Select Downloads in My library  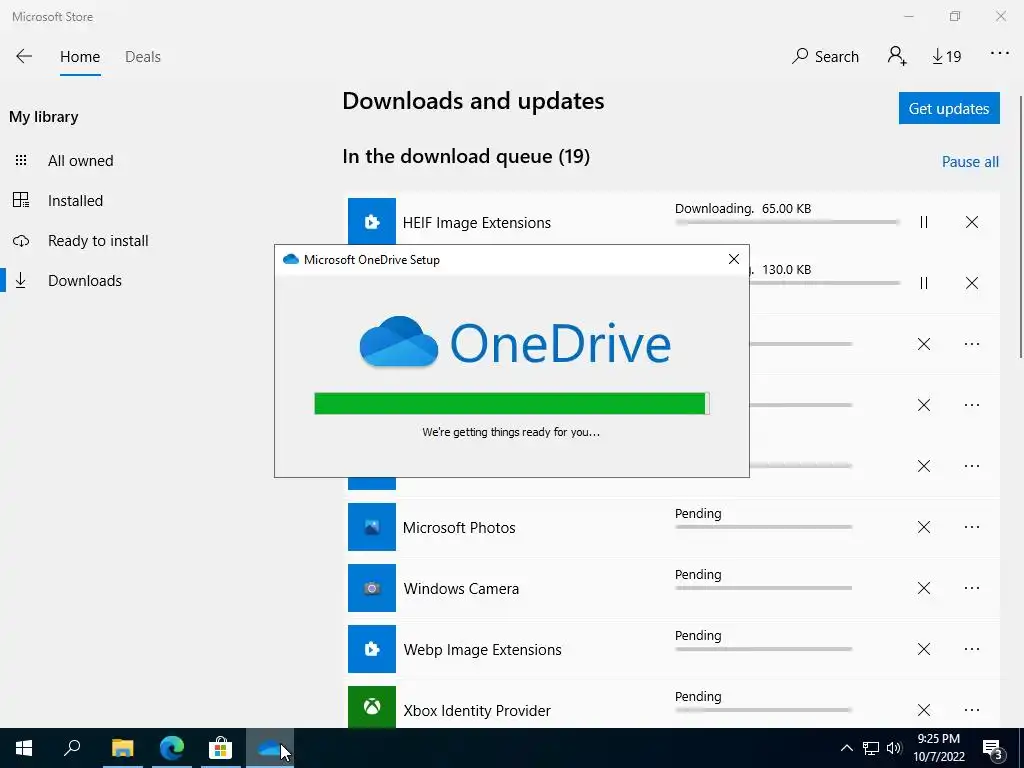85,281
